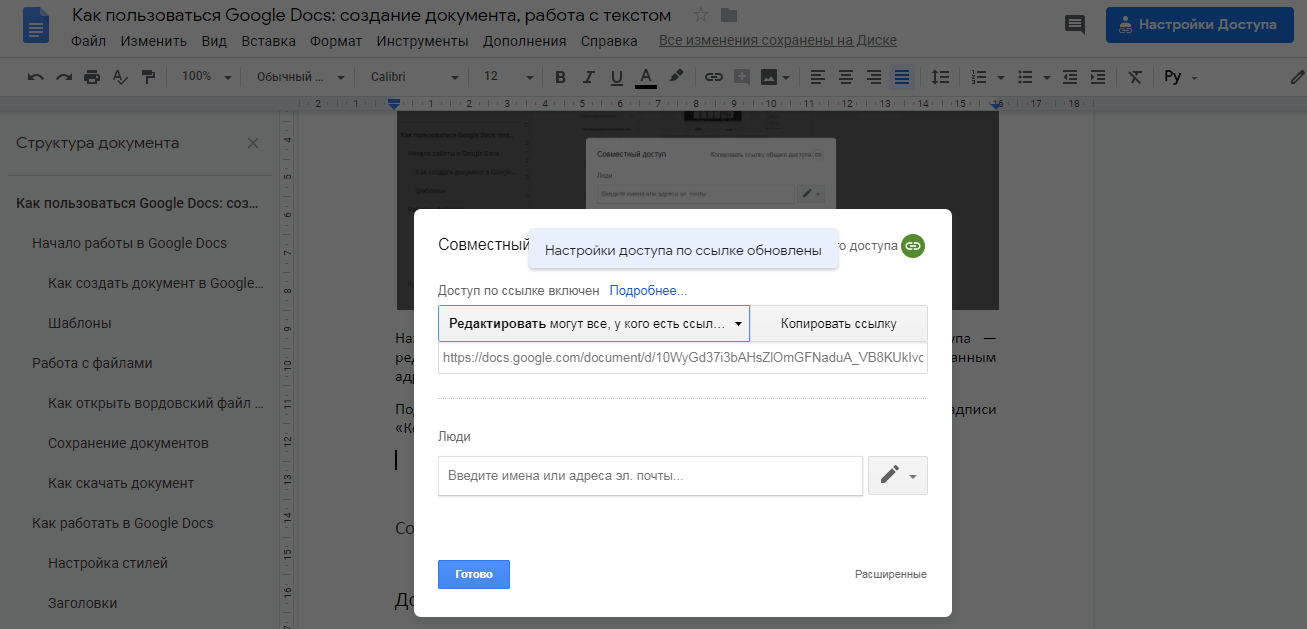
Task: Insert a link using the chain icon
Action: click(713, 76)
